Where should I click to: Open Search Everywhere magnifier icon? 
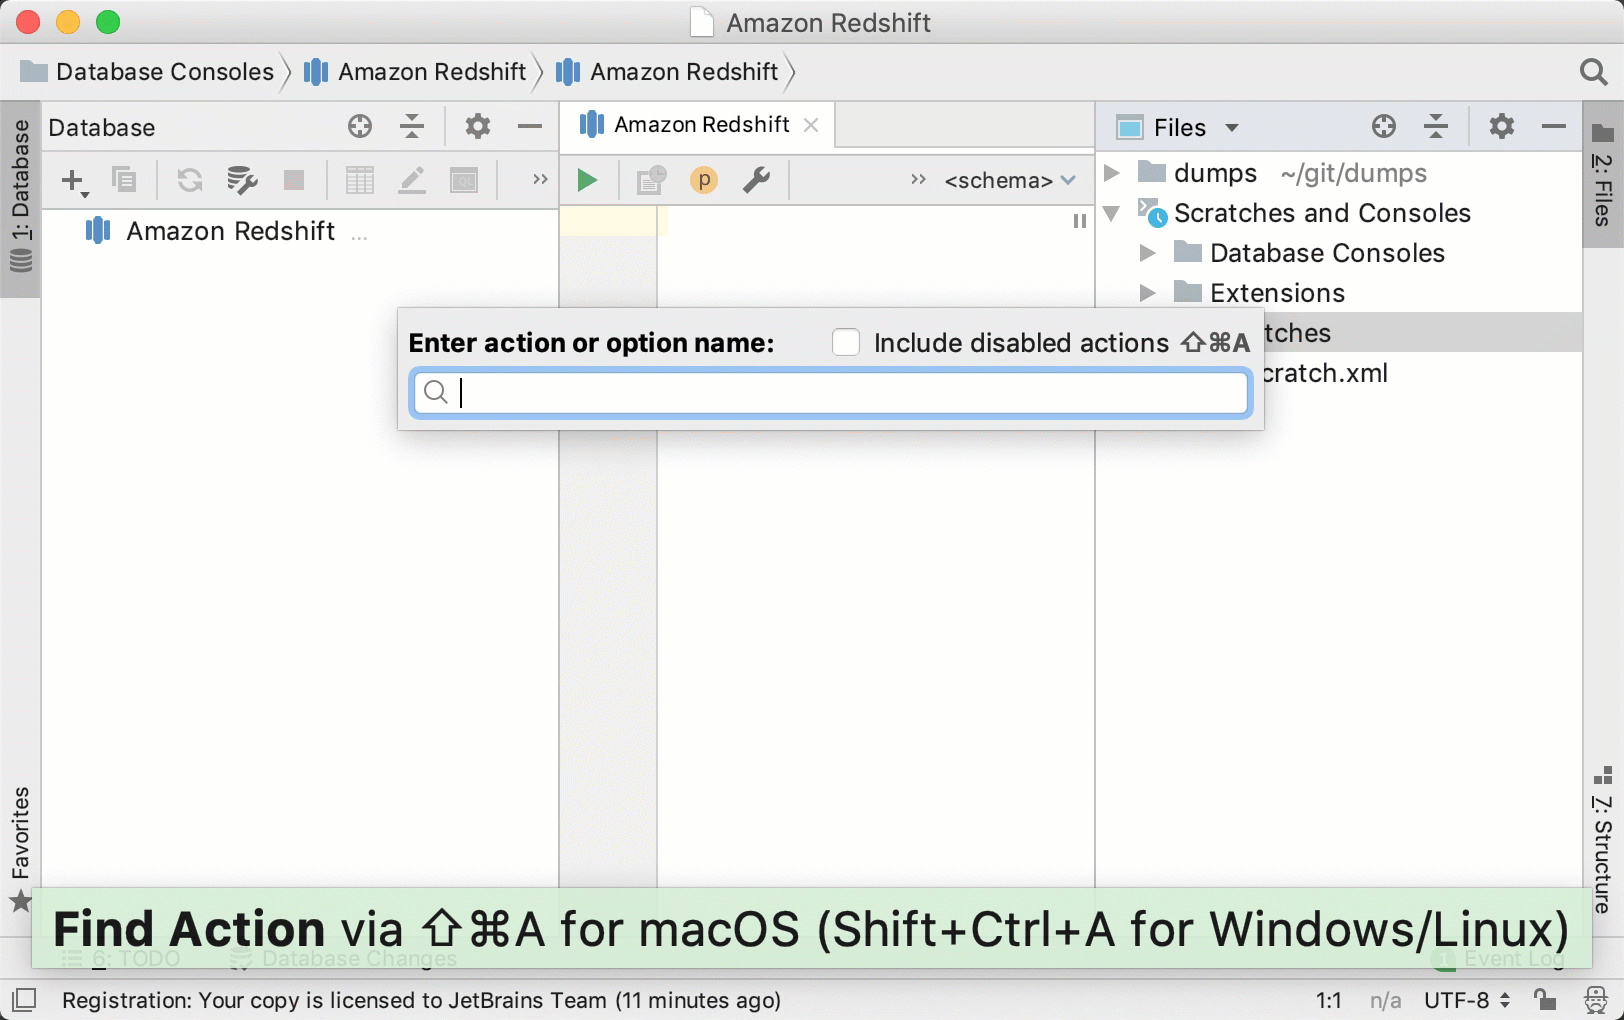pyautogui.click(x=1593, y=72)
